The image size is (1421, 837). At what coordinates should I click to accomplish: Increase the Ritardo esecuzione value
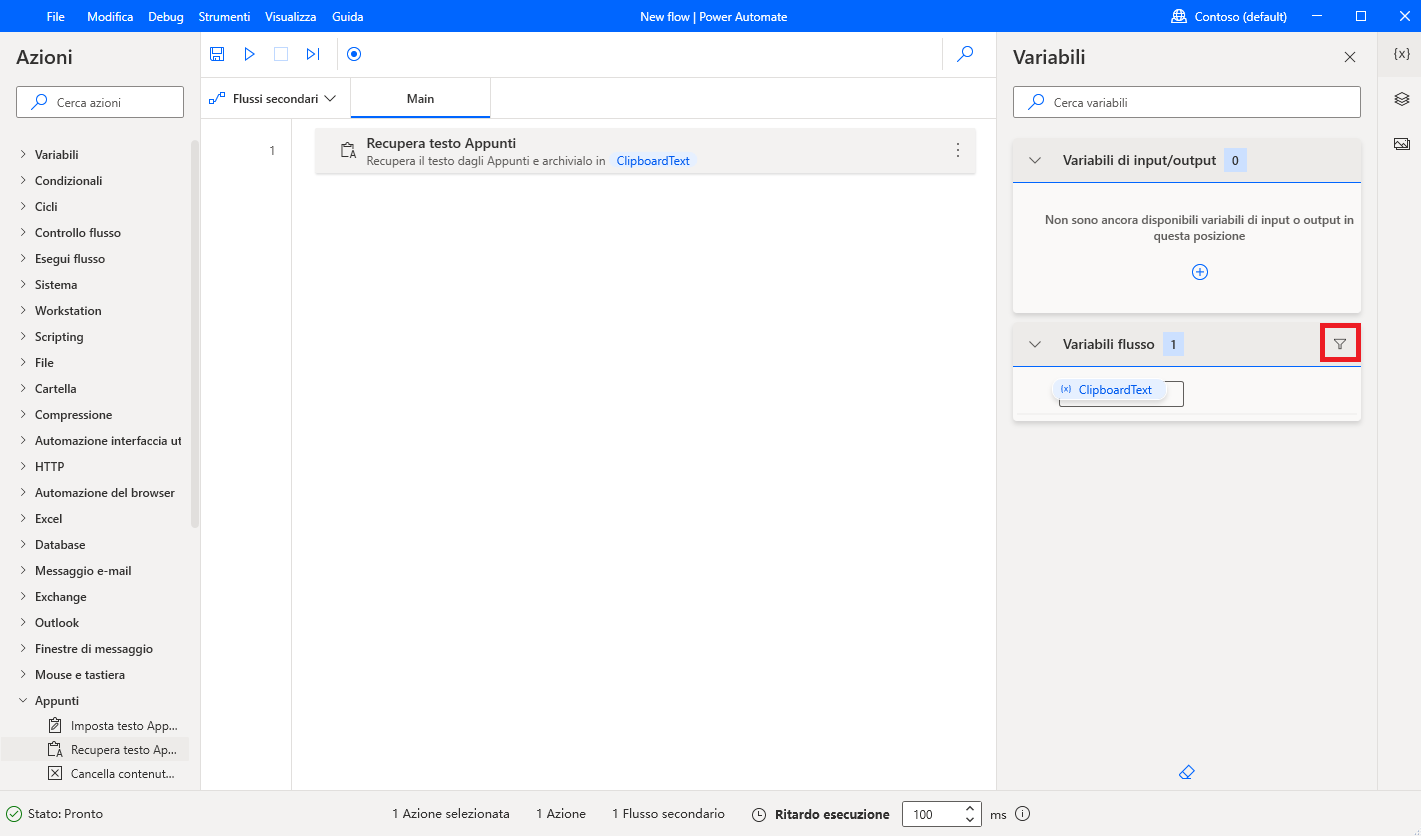coord(968,808)
